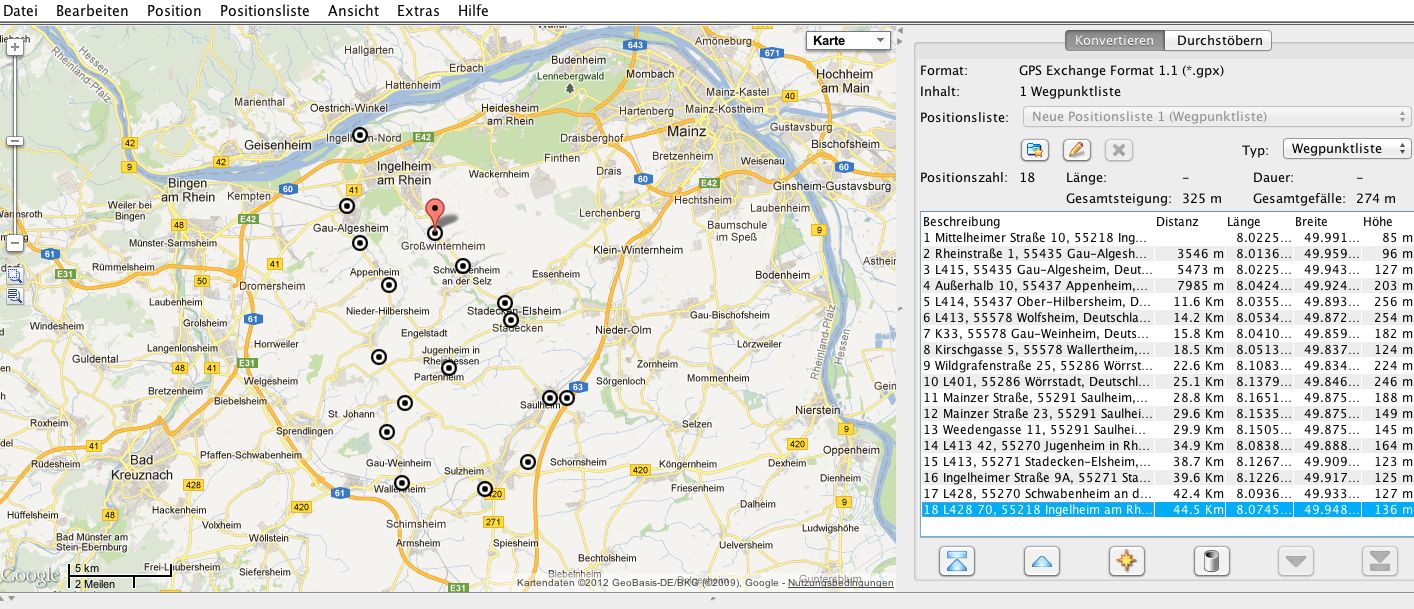Viewport: 1414px width, 609px height.
Task: Open the Hilfe menu
Action: point(473,10)
